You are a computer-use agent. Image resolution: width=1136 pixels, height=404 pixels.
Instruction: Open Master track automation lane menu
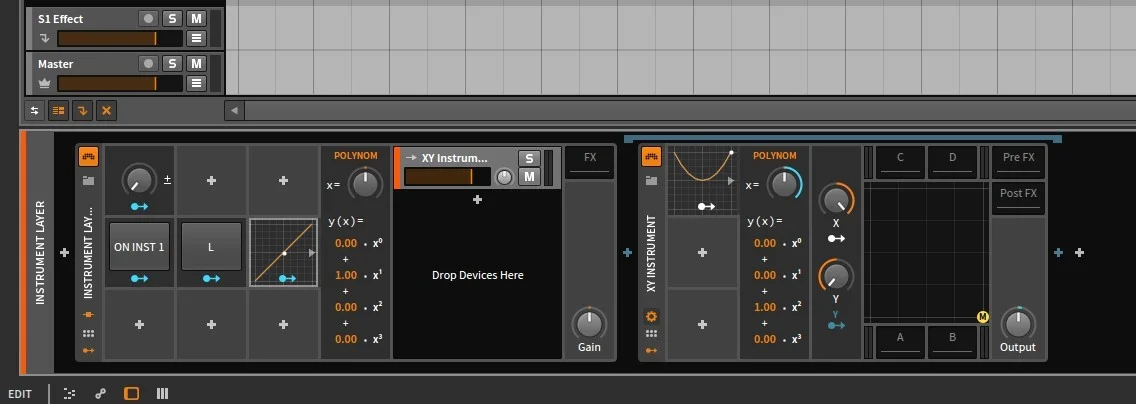point(196,83)
